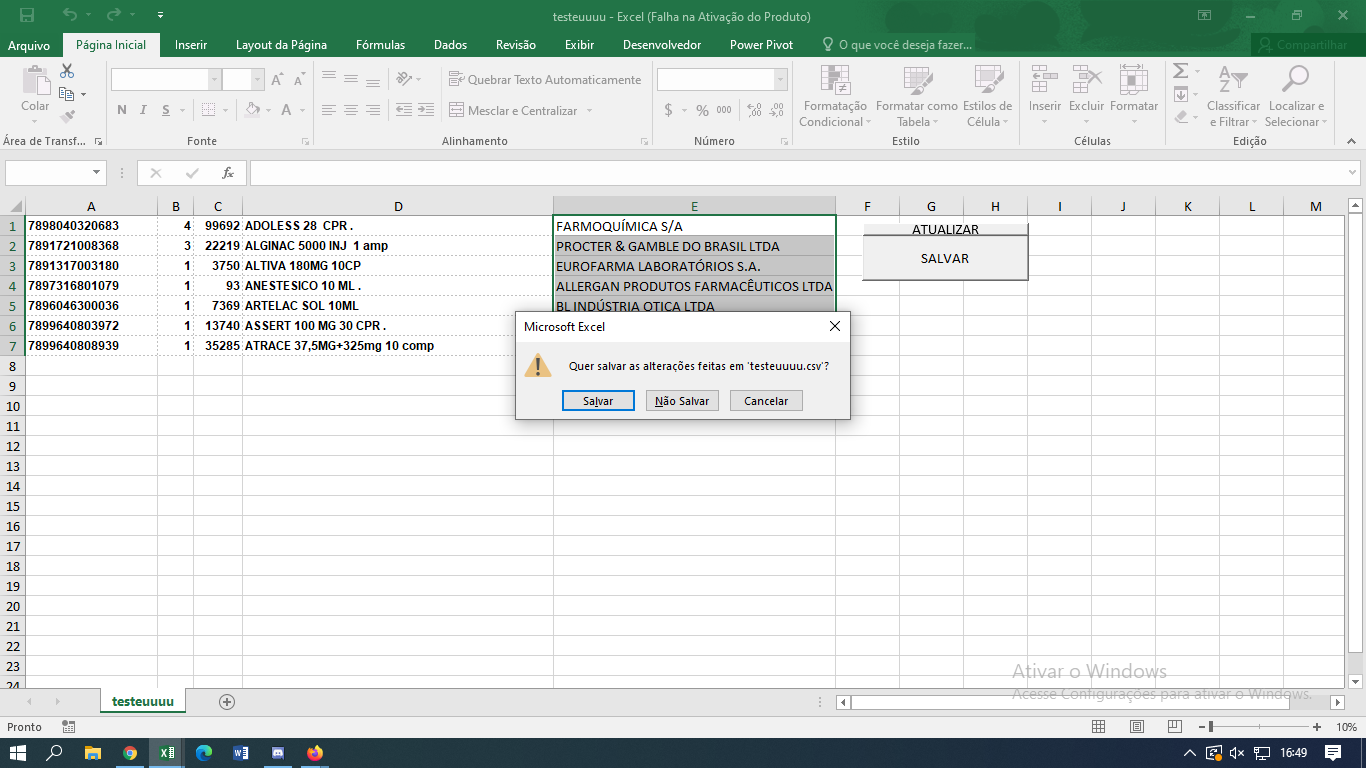Open the number format dropdown

[x=781, y=80]
